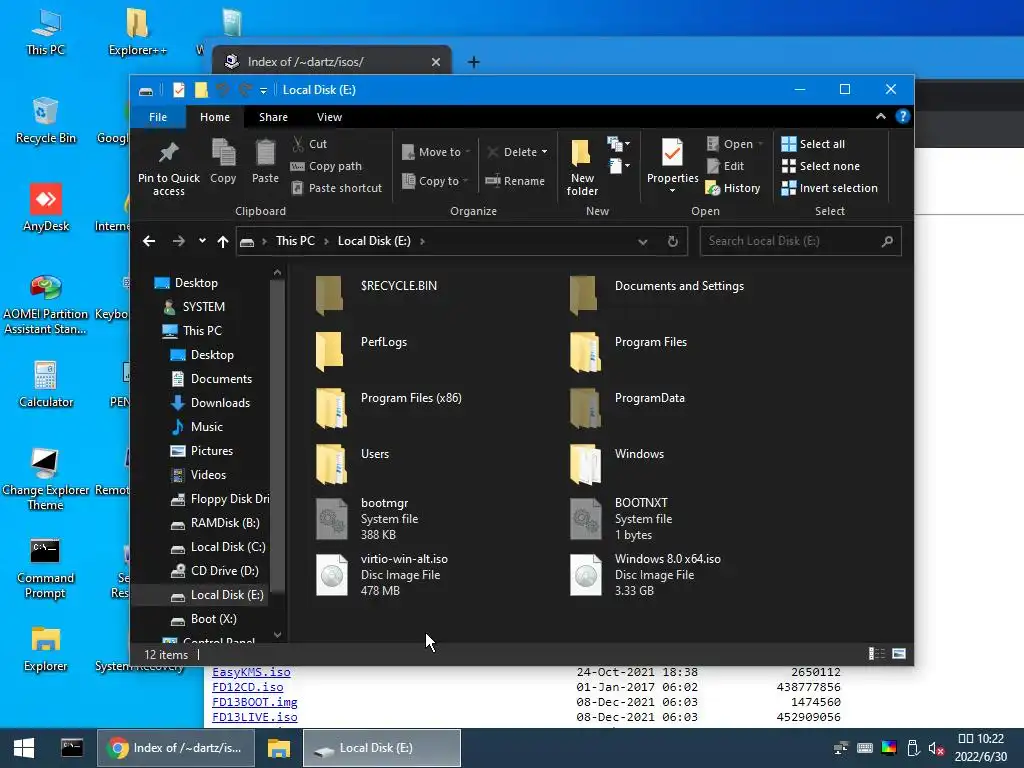
Task: Click title bar Properties quick-access icon
Action: [x=178, y=90]
